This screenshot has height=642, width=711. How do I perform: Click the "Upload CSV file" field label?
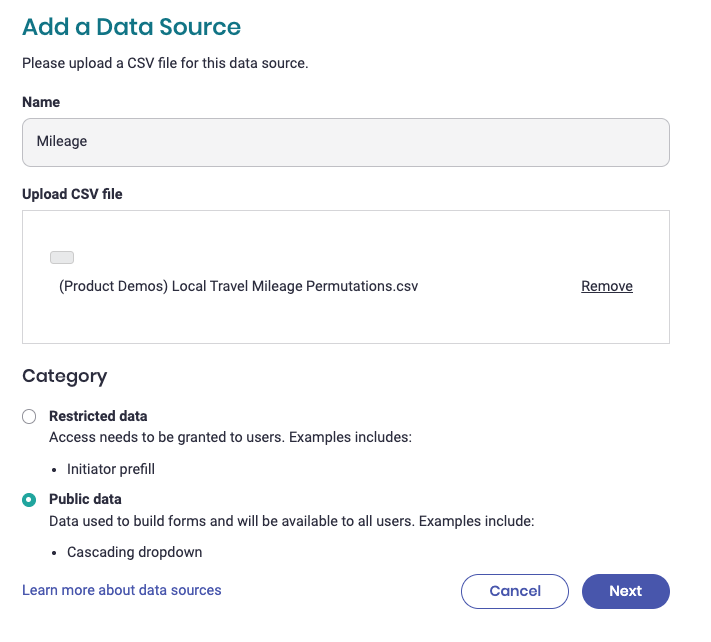pos(72,194)
